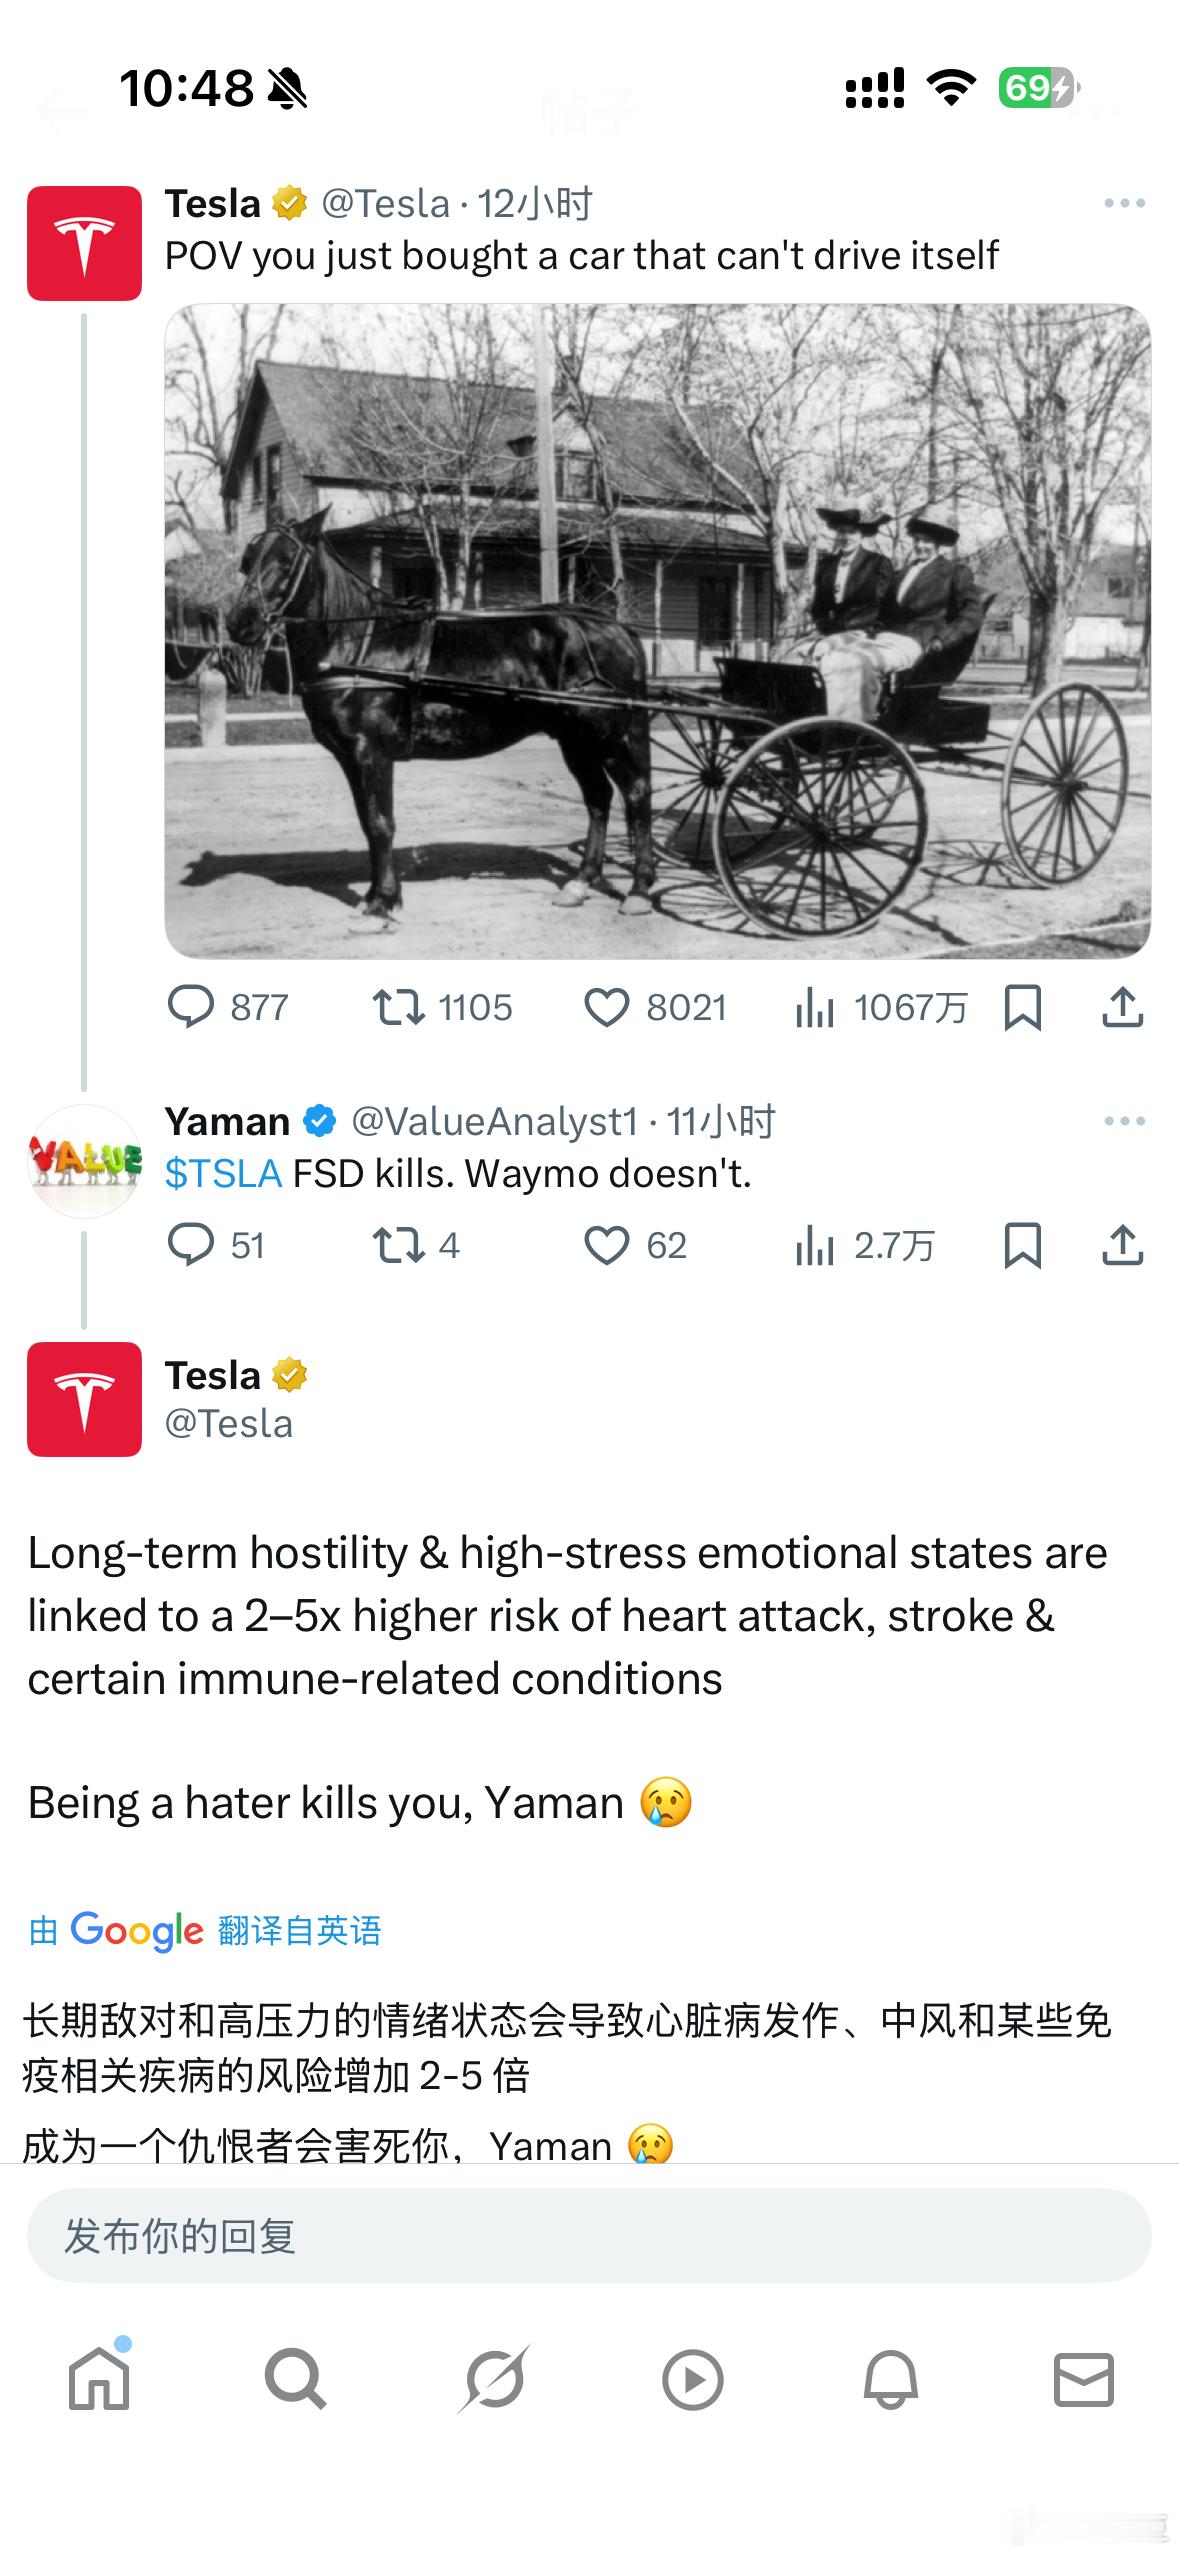Open more options for Tesla's first post
Image resolution: width=1179 pixels, height=2556 pixels.
(x=1124, y=203)
